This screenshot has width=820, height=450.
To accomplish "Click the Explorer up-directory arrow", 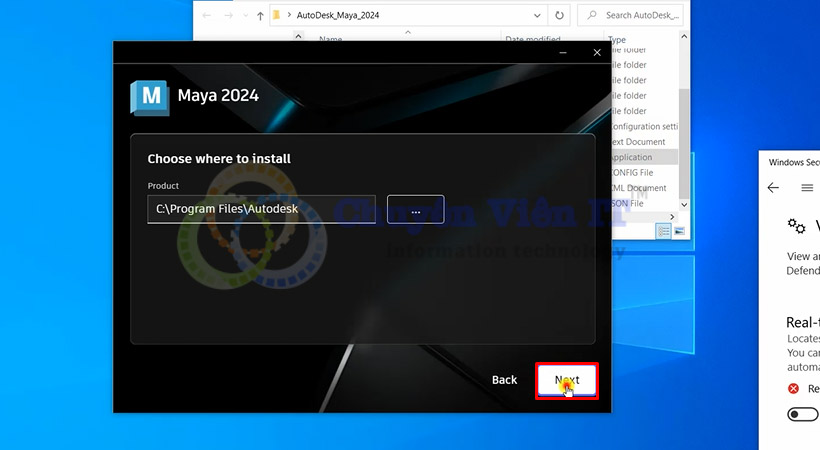I will [x=261, y=15].
